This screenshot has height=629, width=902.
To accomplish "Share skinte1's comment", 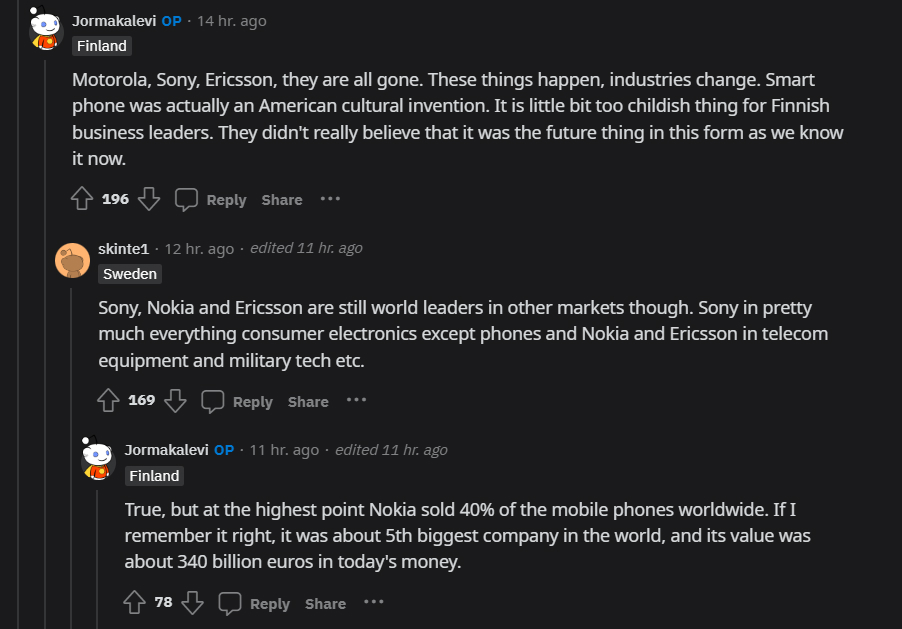I will [x=308, y=402].
